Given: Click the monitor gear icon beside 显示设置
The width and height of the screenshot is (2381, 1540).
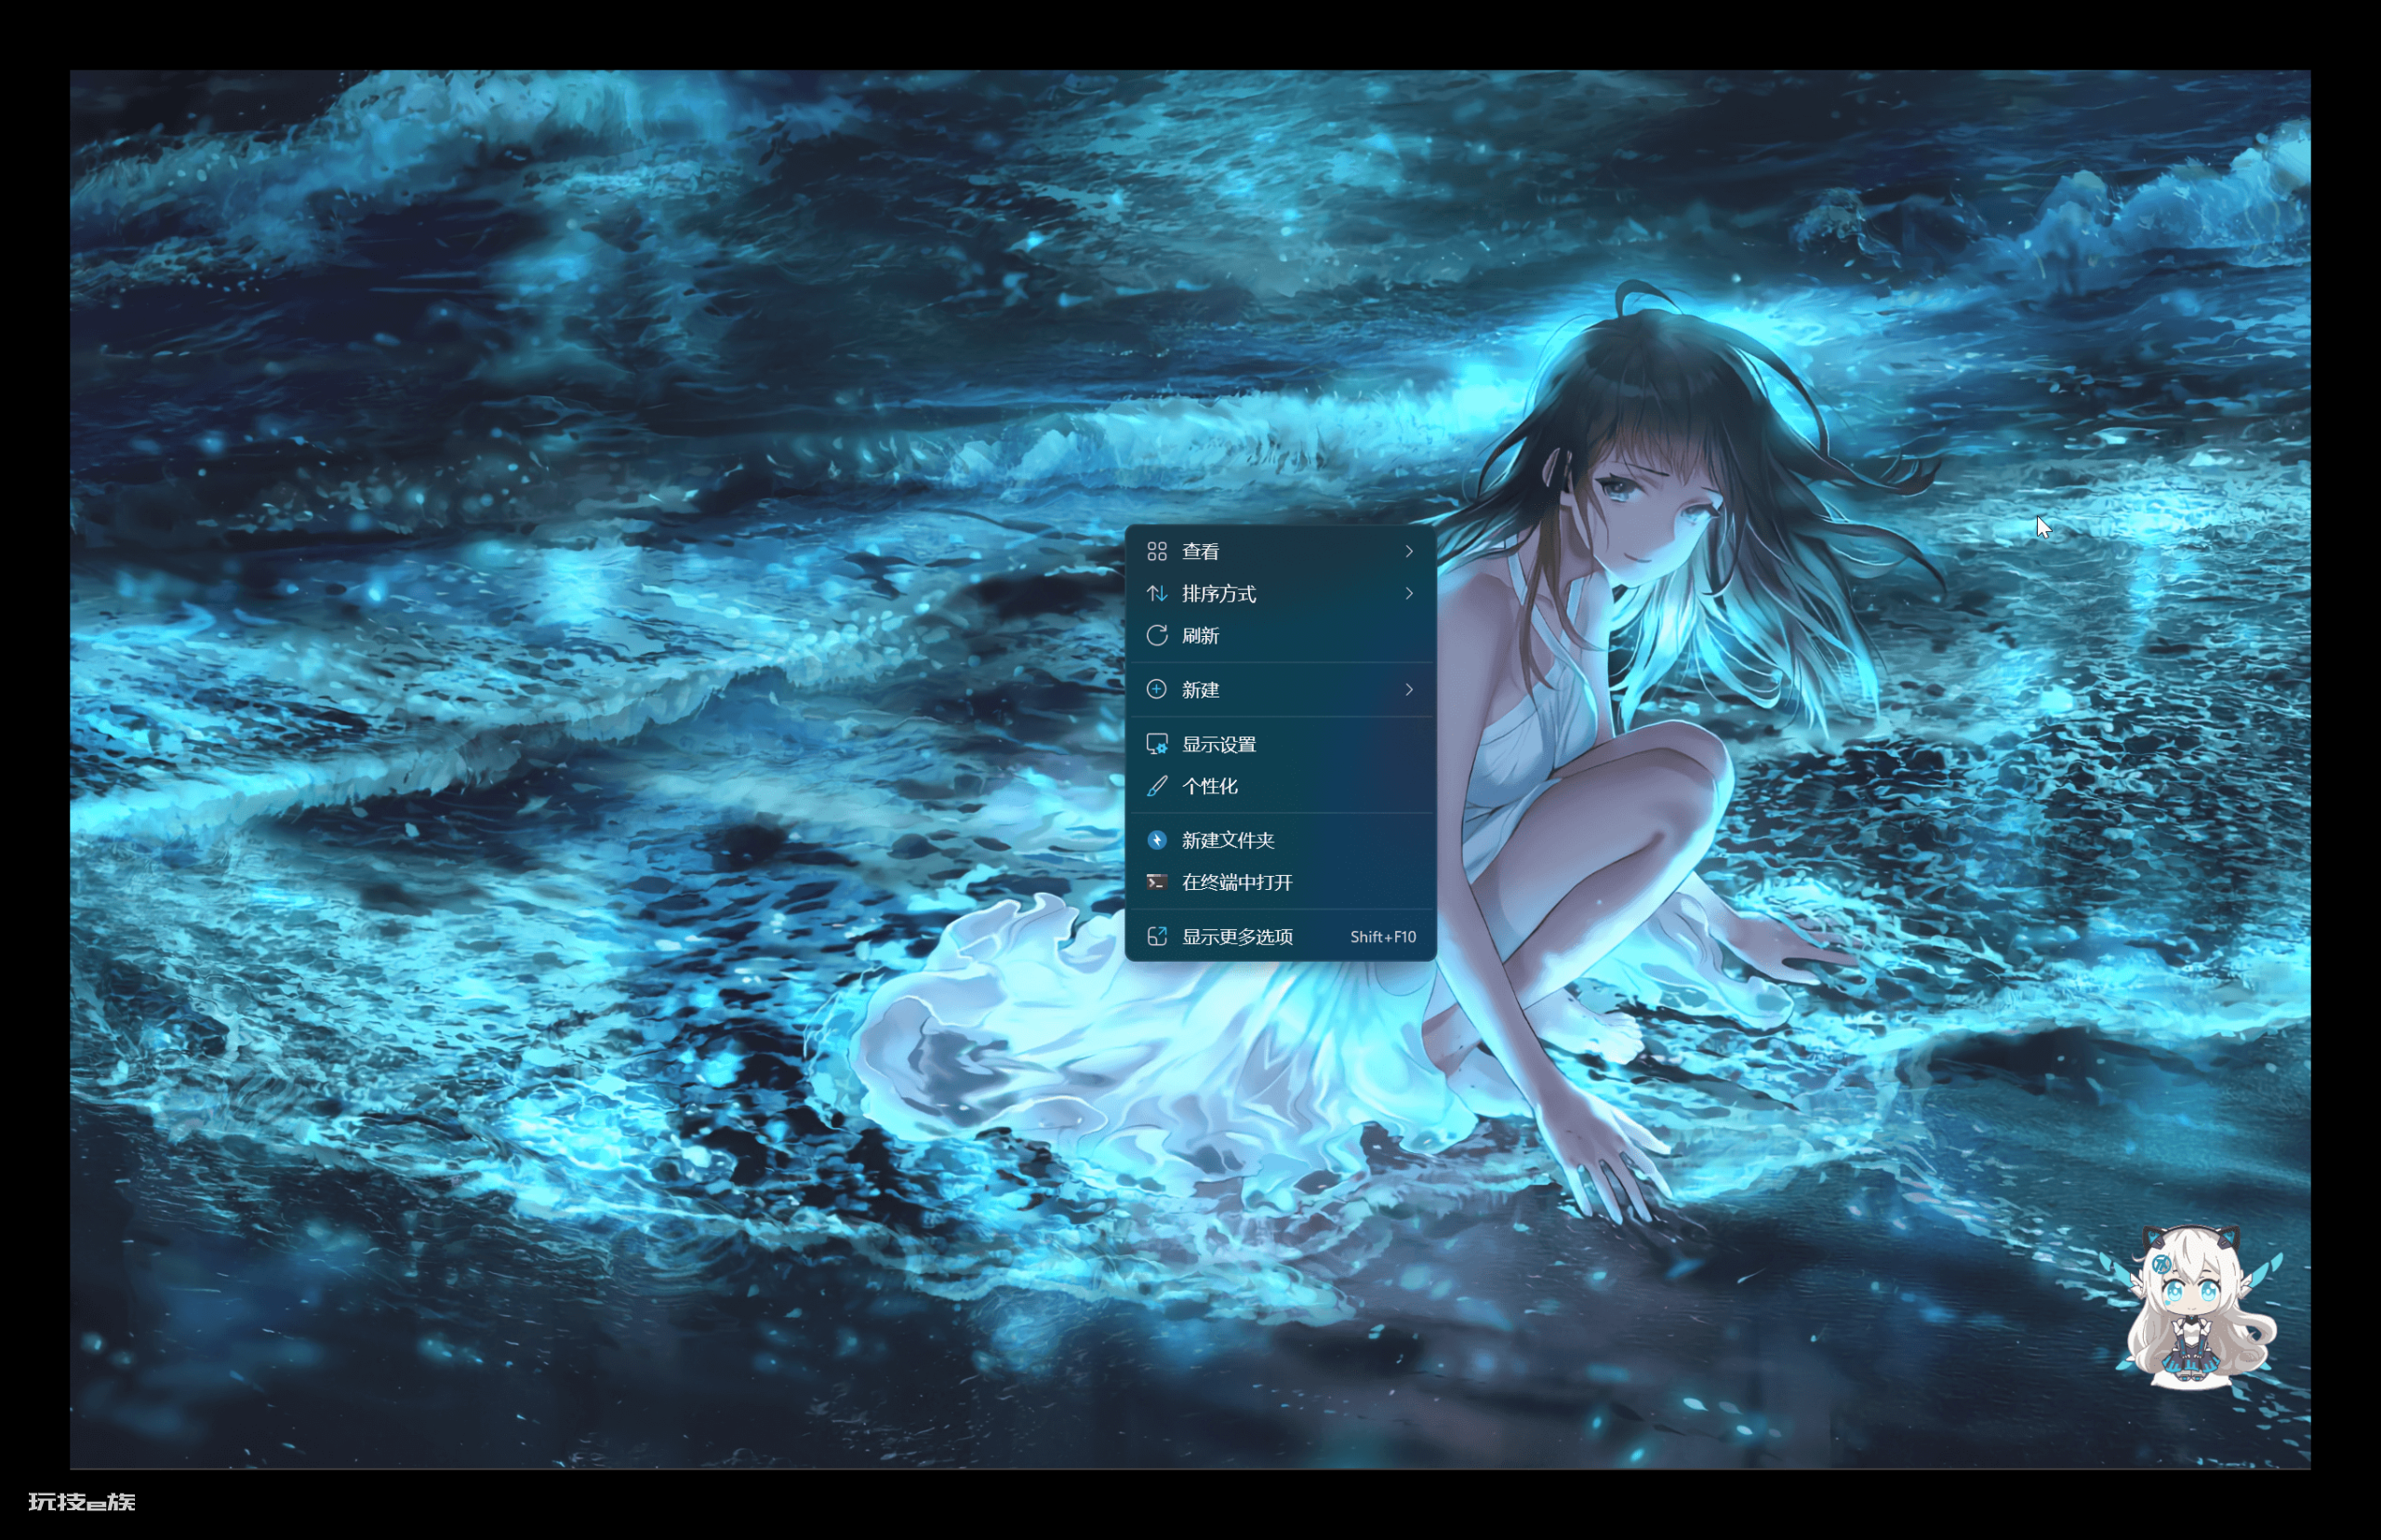Looking at the screenshot, I should click(1157, 744).
